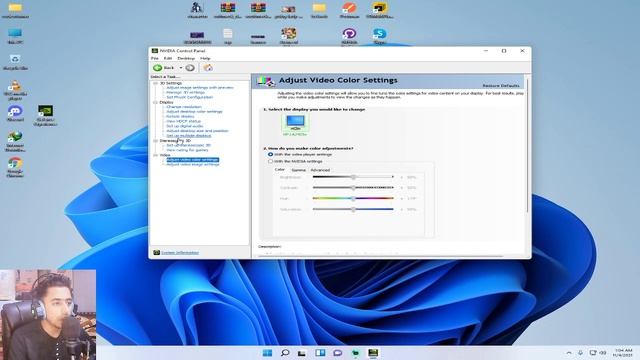
Task: Click the Windows Start button on the taskbar
Action: pos(267,353)
